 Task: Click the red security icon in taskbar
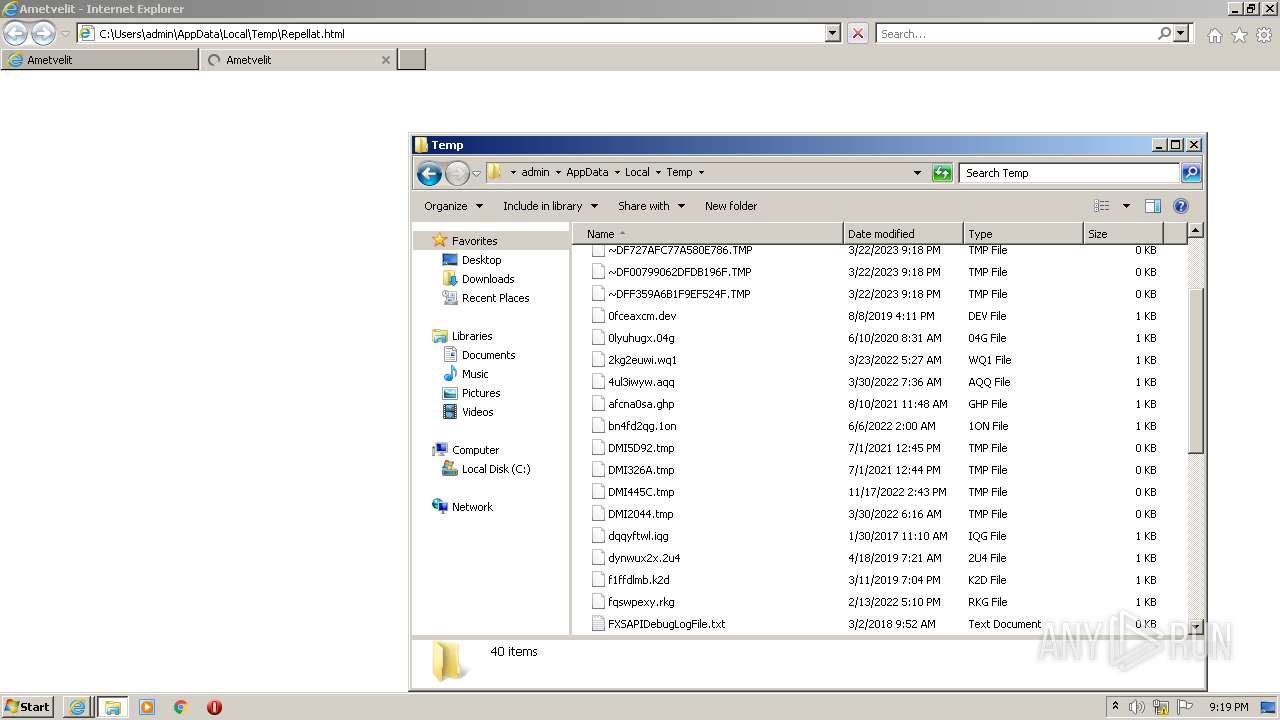[214, 707]
